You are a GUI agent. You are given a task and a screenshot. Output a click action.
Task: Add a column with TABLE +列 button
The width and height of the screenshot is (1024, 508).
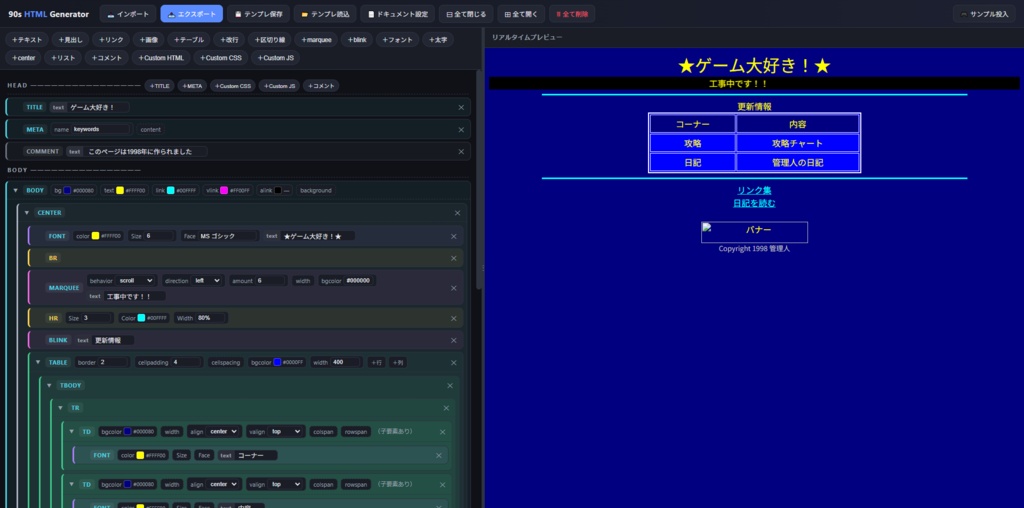(x=397, y=362)
